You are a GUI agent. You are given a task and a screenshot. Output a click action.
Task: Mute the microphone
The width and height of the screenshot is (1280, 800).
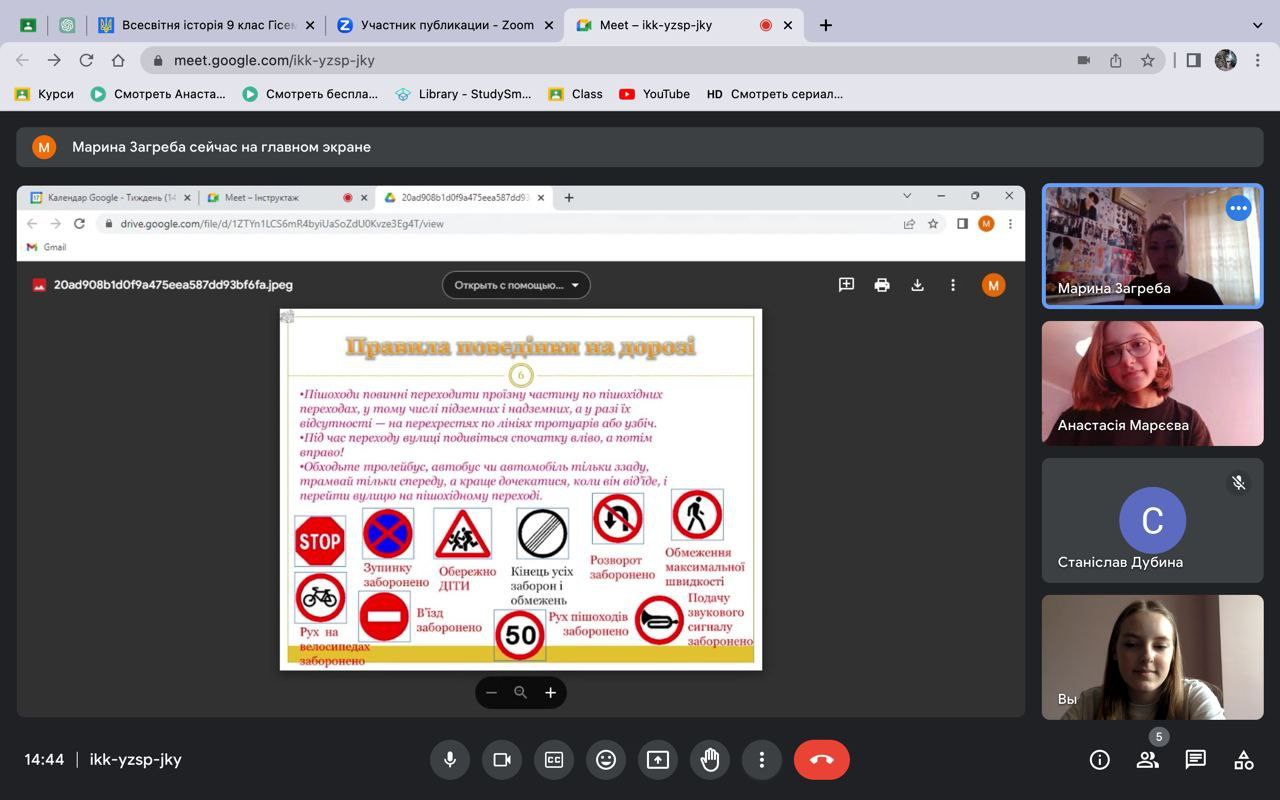pos(450,760)
